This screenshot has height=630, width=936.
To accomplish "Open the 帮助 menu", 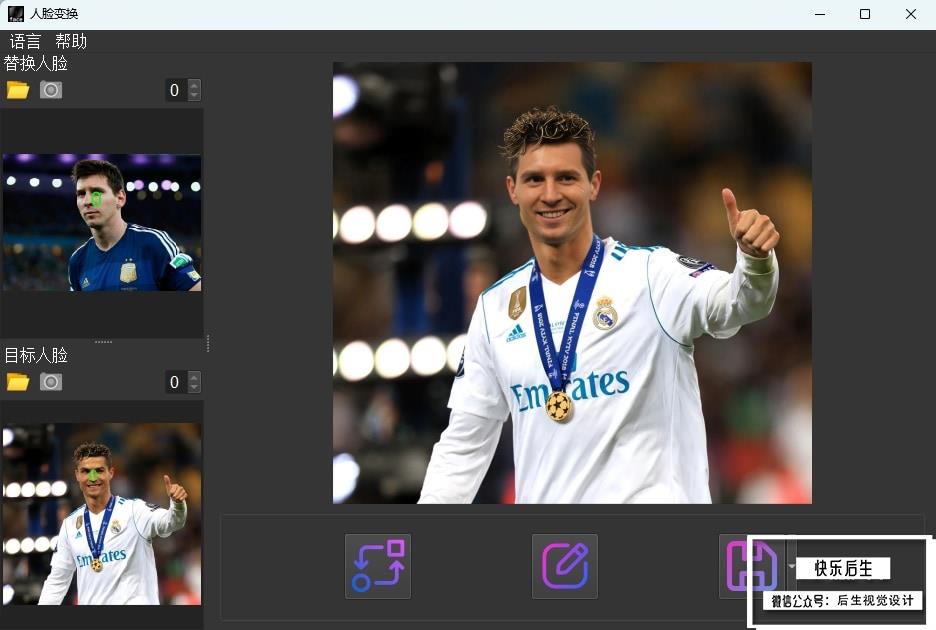I will click(71, 41).
